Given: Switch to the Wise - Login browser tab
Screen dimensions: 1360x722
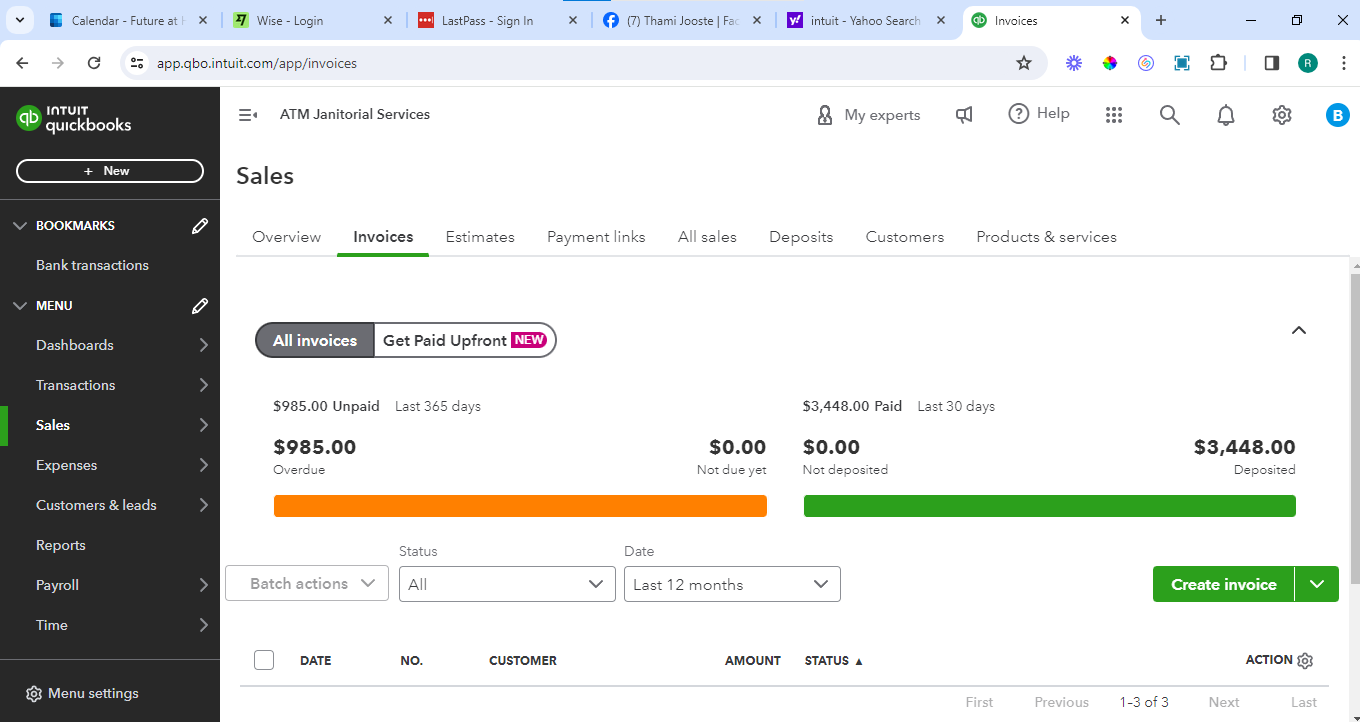Looking at the screenshot, I should [x=312, y=20].
